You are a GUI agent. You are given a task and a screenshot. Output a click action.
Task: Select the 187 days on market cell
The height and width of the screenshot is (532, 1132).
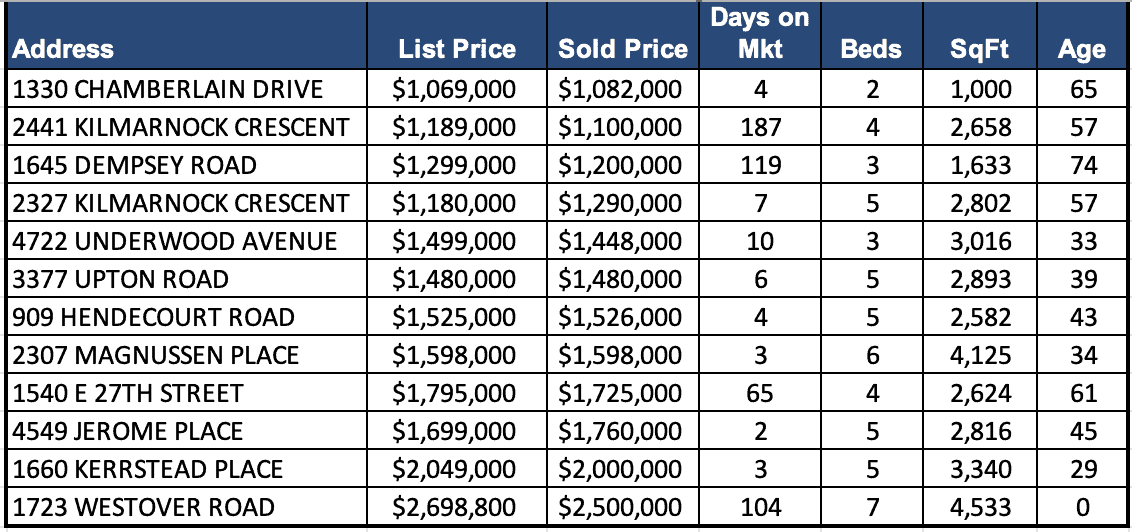click(x=760, y=128)
